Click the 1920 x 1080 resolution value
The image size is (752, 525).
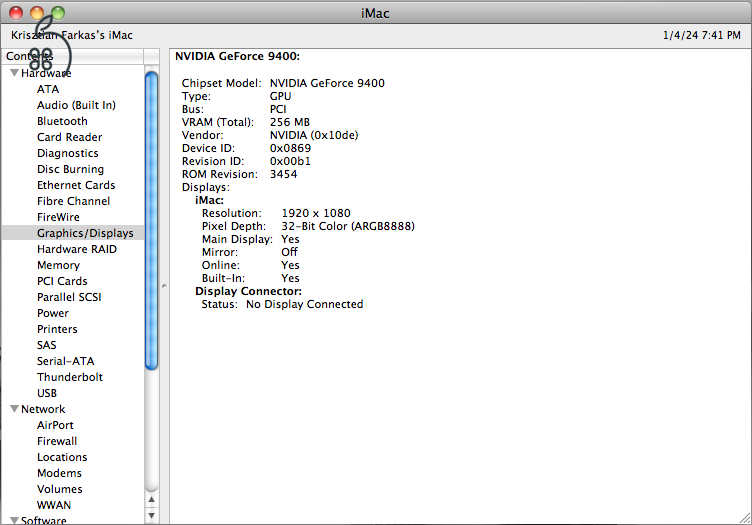(316, 213)
